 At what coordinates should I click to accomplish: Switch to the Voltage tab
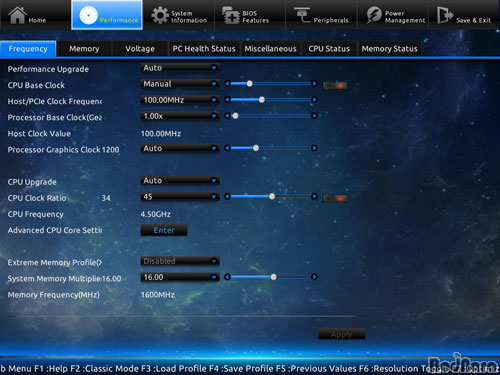[140, 49]
